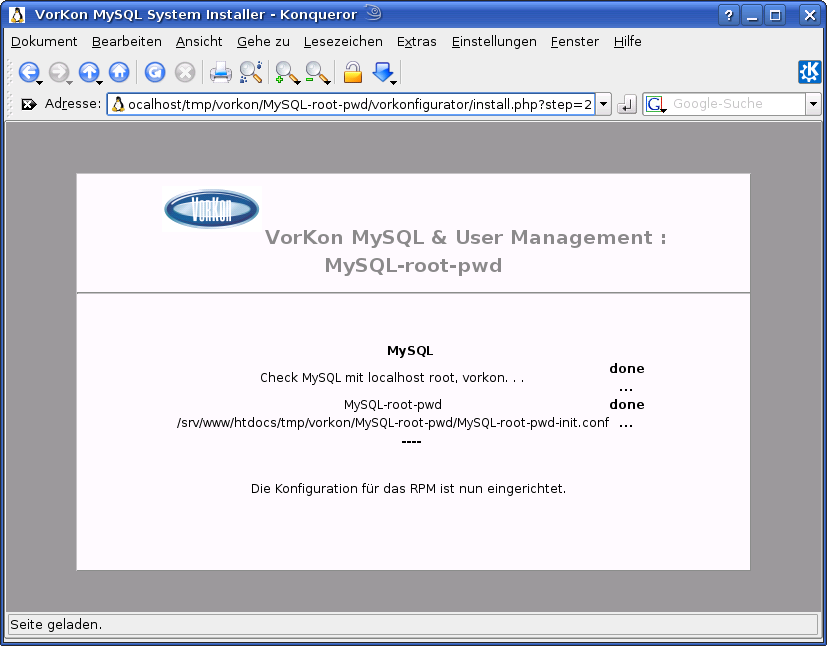827x646 pixels.
Task: Reload the page with the Reload icon
Action: 154,72
